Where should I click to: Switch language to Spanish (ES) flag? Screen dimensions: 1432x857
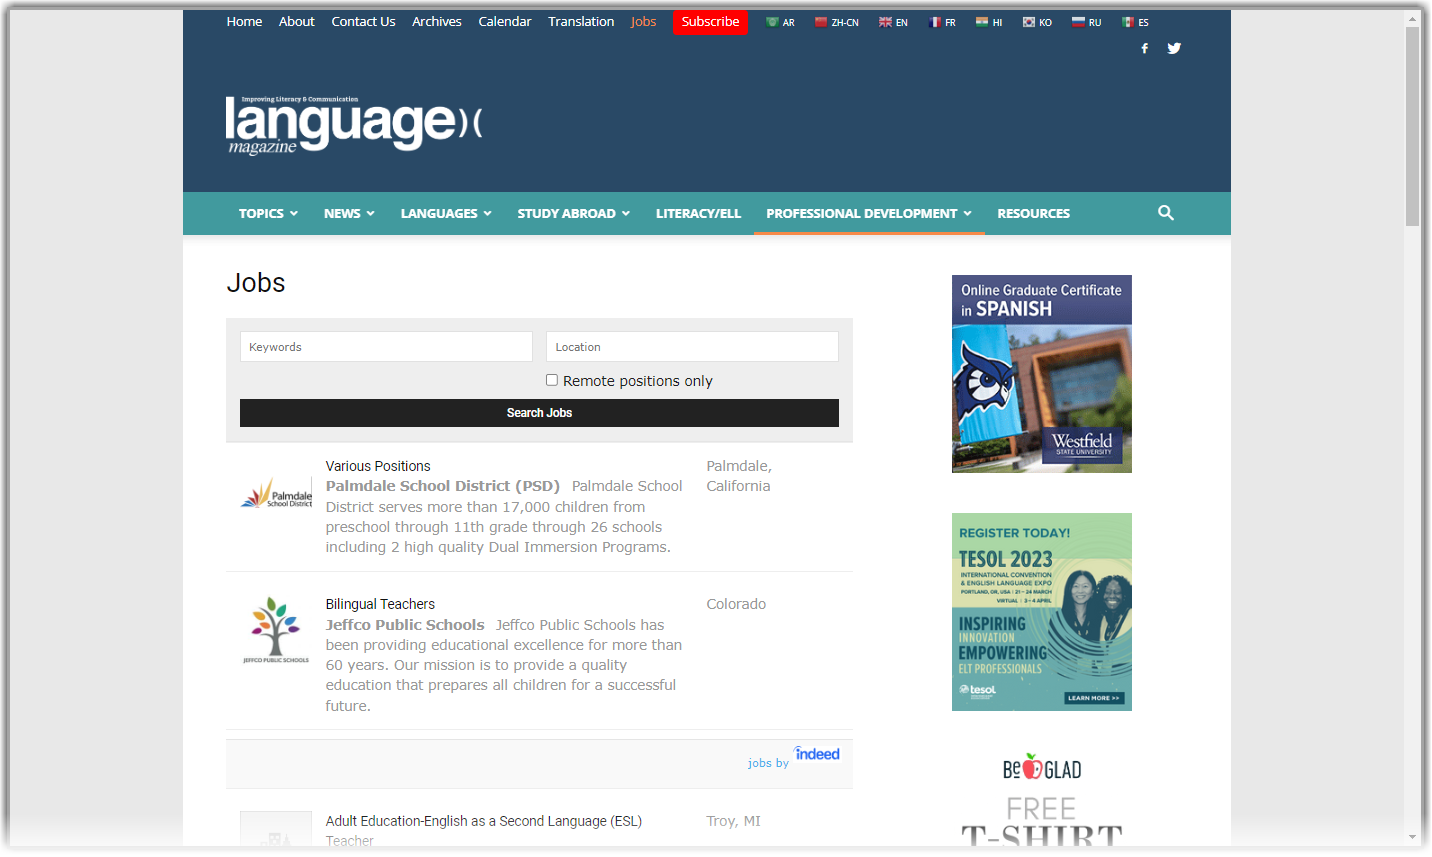point(1135,22)
